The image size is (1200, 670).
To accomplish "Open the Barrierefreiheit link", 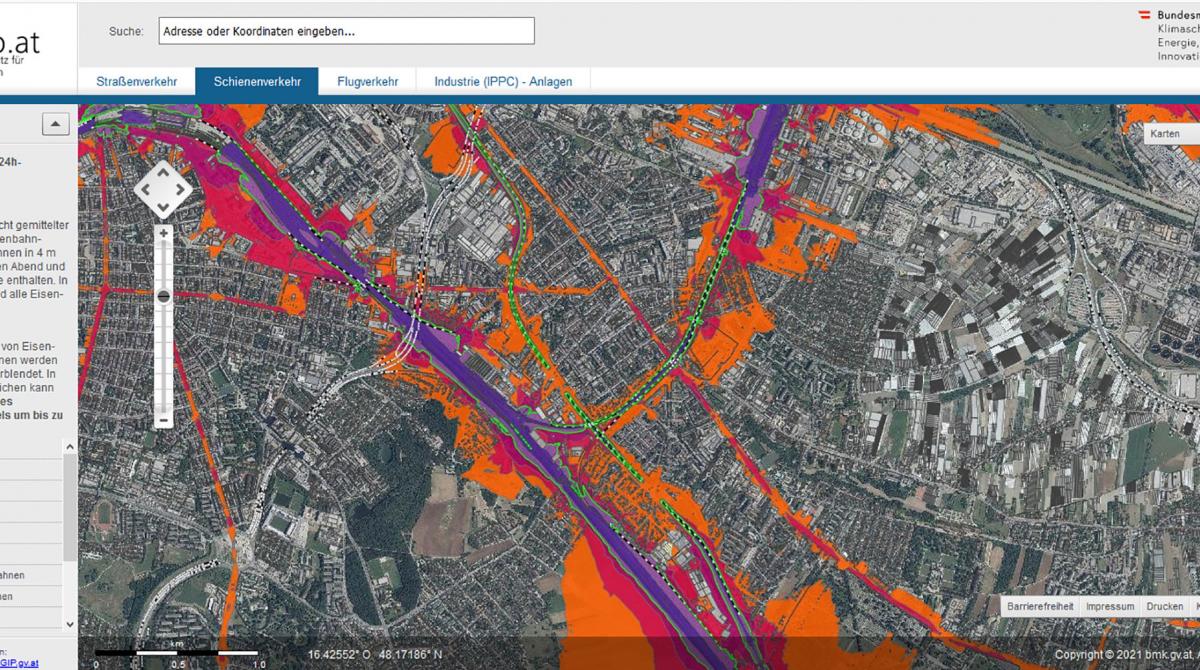I will 1040,607.
